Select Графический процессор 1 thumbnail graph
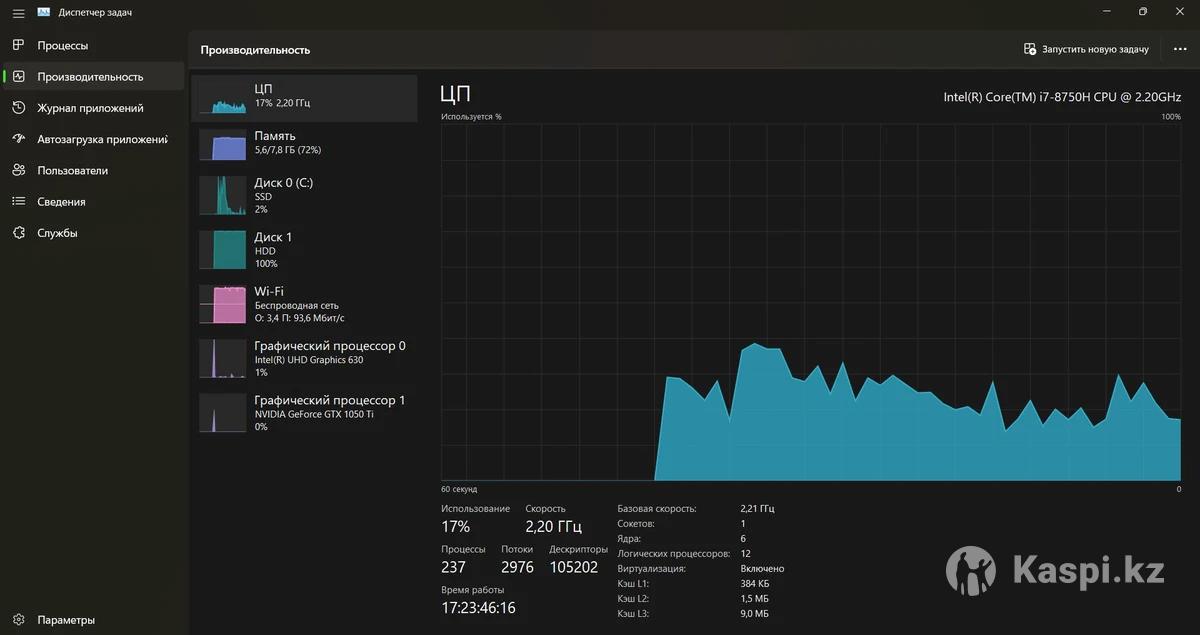This screenshot has width=1200, height=635. coord(222,413)
